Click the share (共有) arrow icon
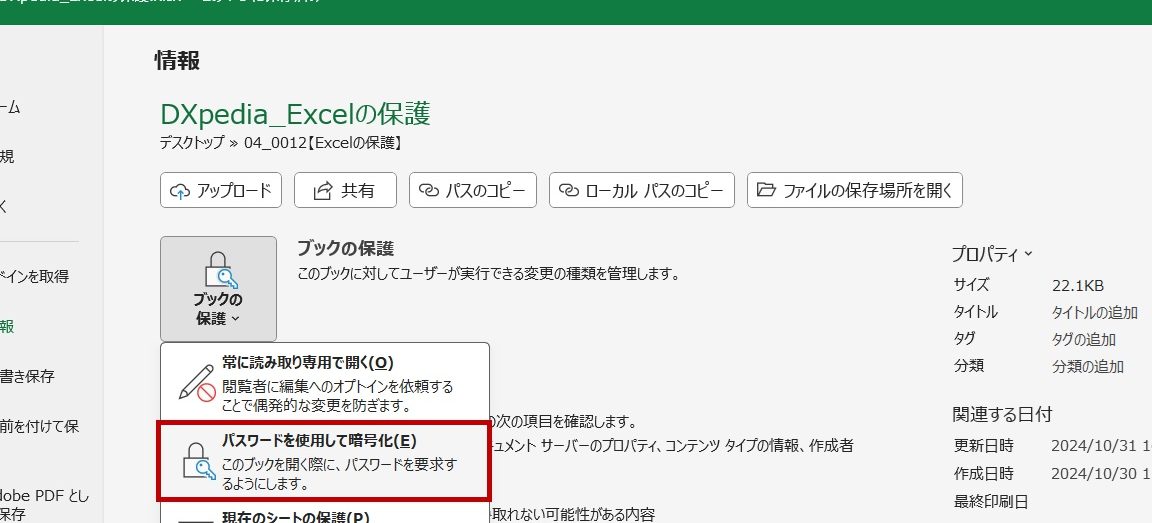 pyautogui.click(x=323, y=191)
